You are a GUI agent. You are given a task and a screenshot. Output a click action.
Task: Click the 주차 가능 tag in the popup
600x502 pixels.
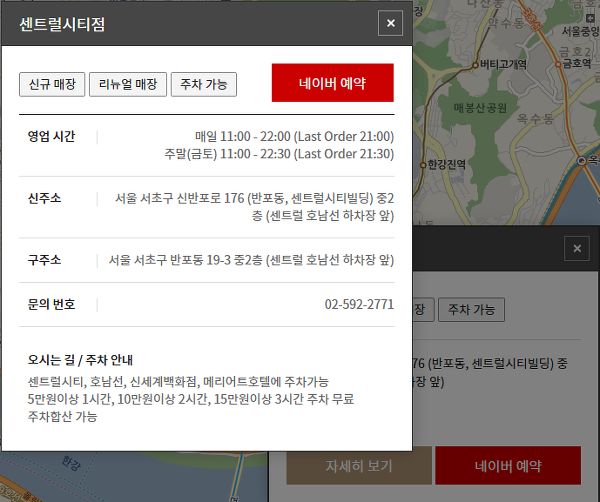click(204, 84)
